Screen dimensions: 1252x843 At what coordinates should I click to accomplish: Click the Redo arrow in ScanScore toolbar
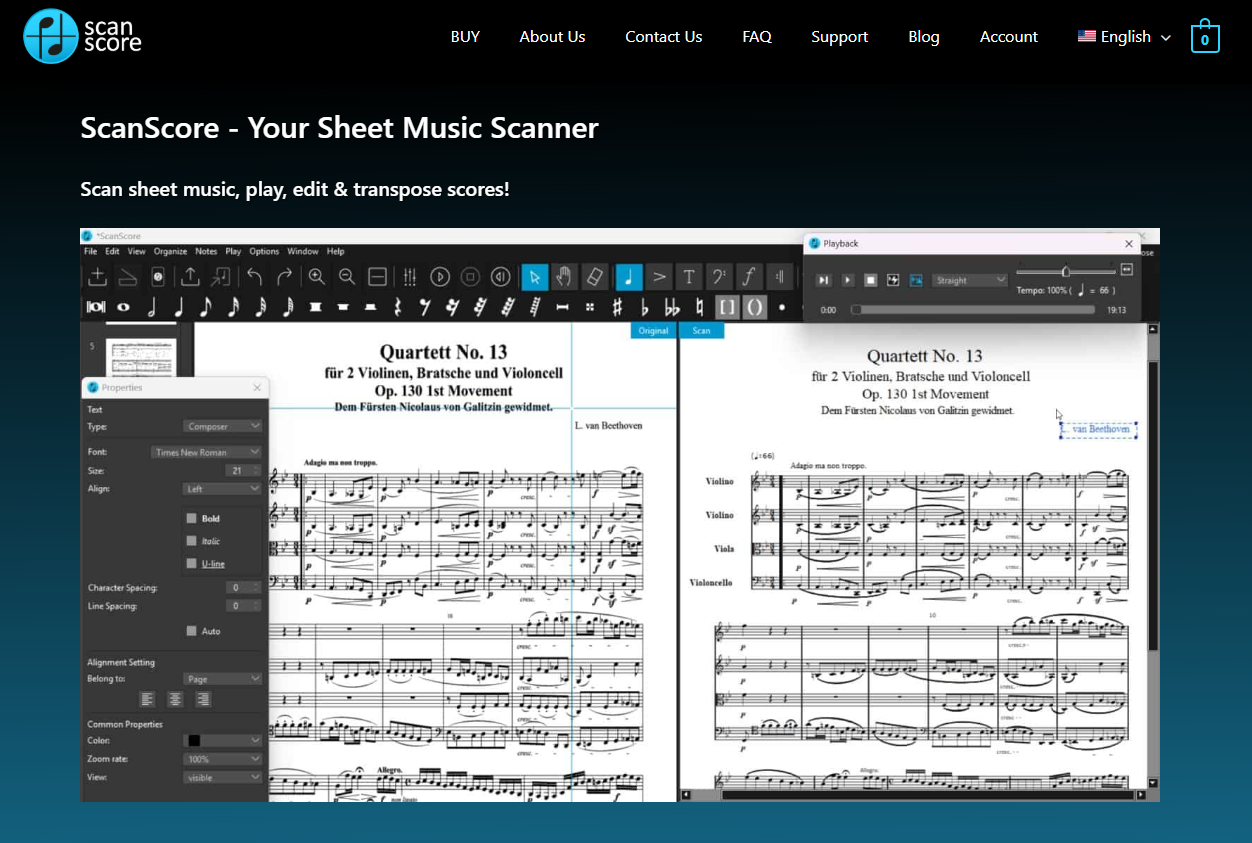285,277
